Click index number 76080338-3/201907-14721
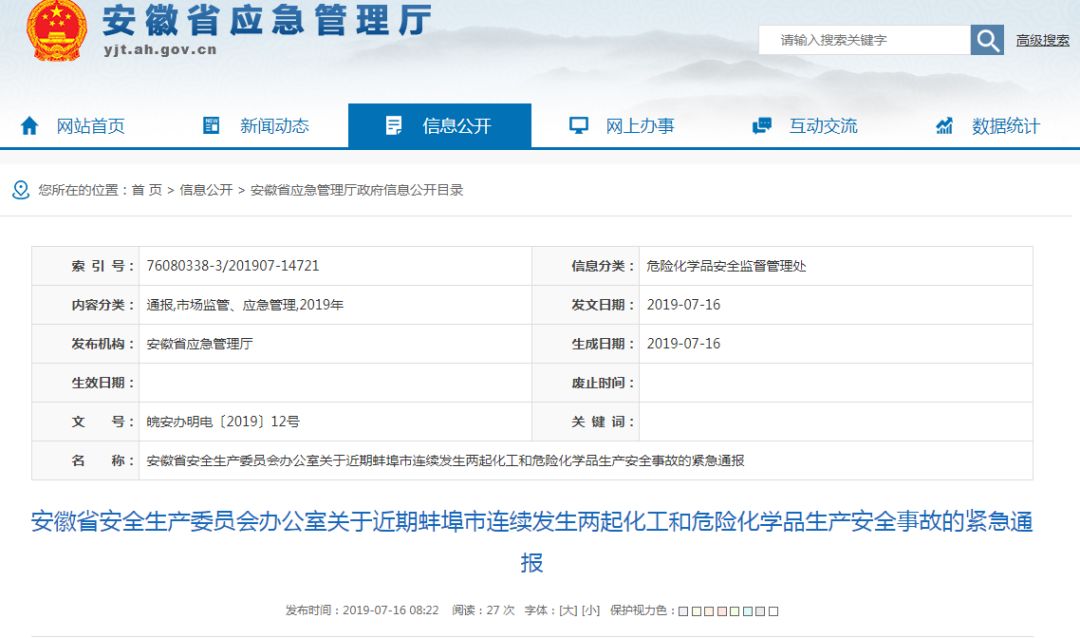 click(233, 266)
